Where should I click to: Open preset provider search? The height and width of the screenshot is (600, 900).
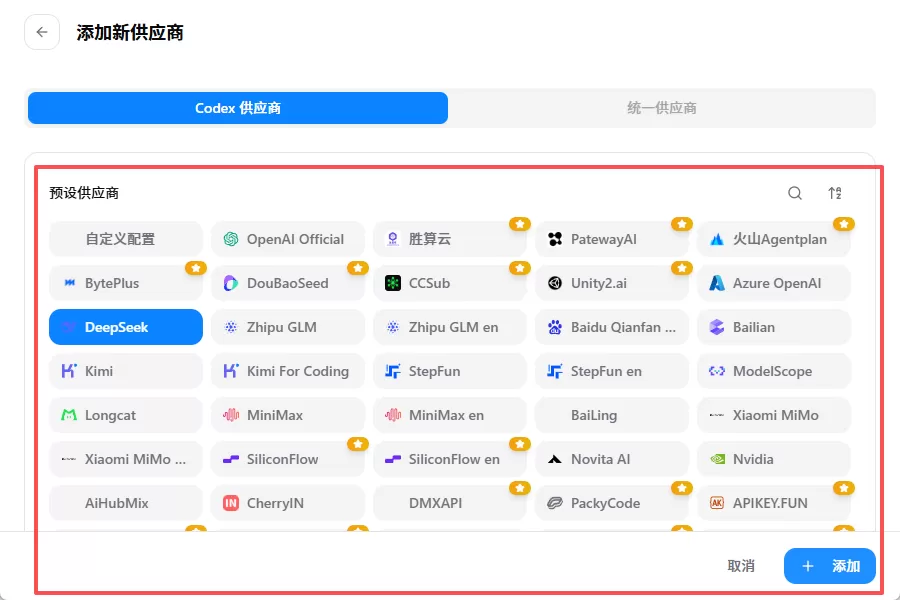(x=794, y=193)
